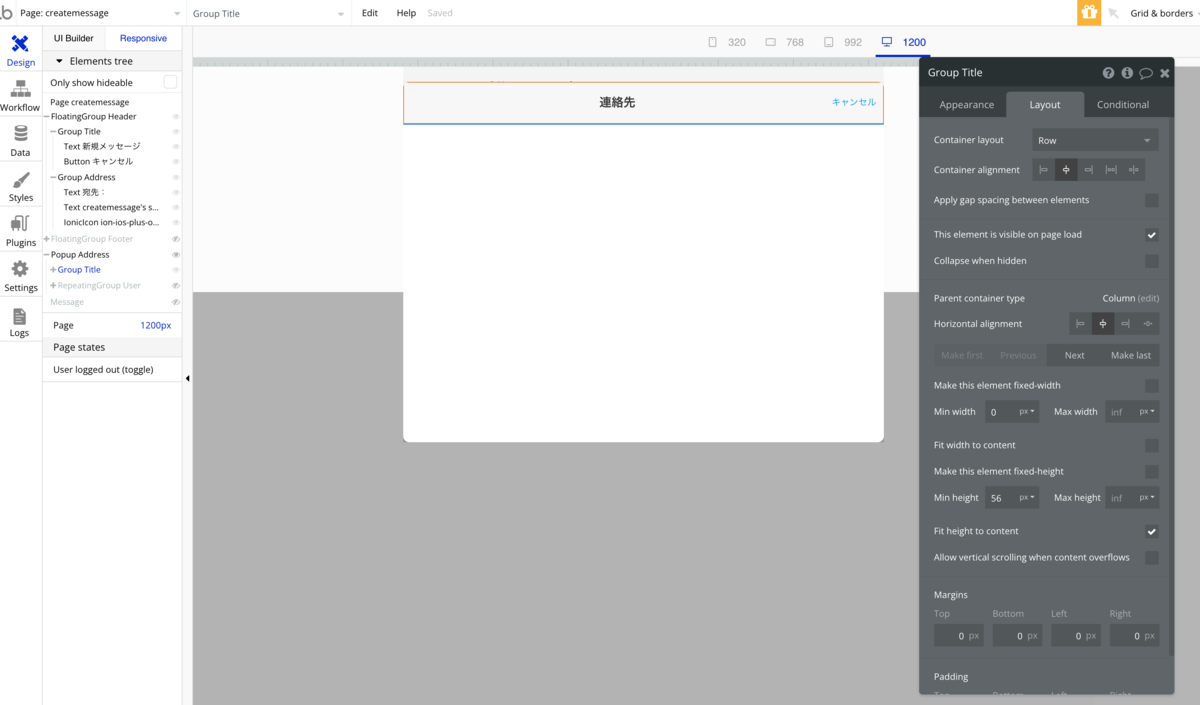Open the Styles section
Screen dimensions: 1200x705
pos(20,186)
